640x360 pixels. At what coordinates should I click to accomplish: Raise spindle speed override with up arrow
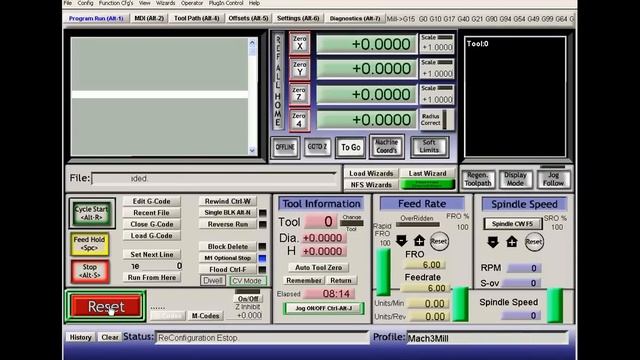(511, 242)
